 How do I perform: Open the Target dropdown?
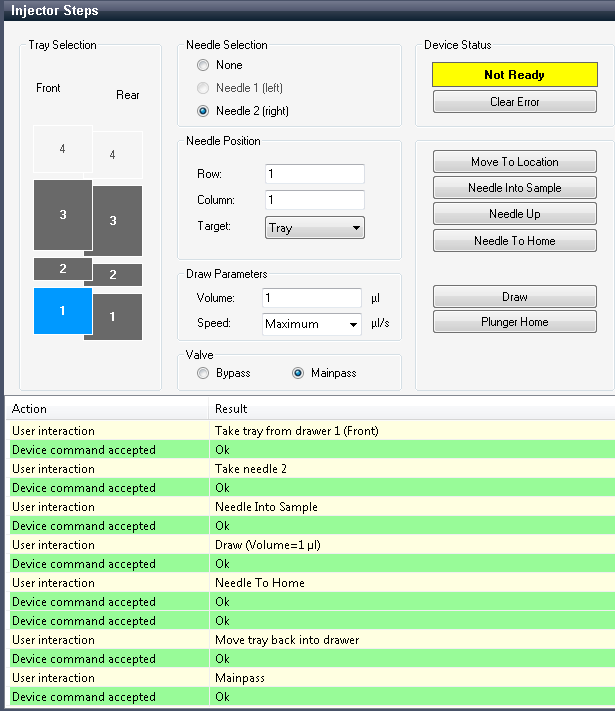tap(314, 228)
